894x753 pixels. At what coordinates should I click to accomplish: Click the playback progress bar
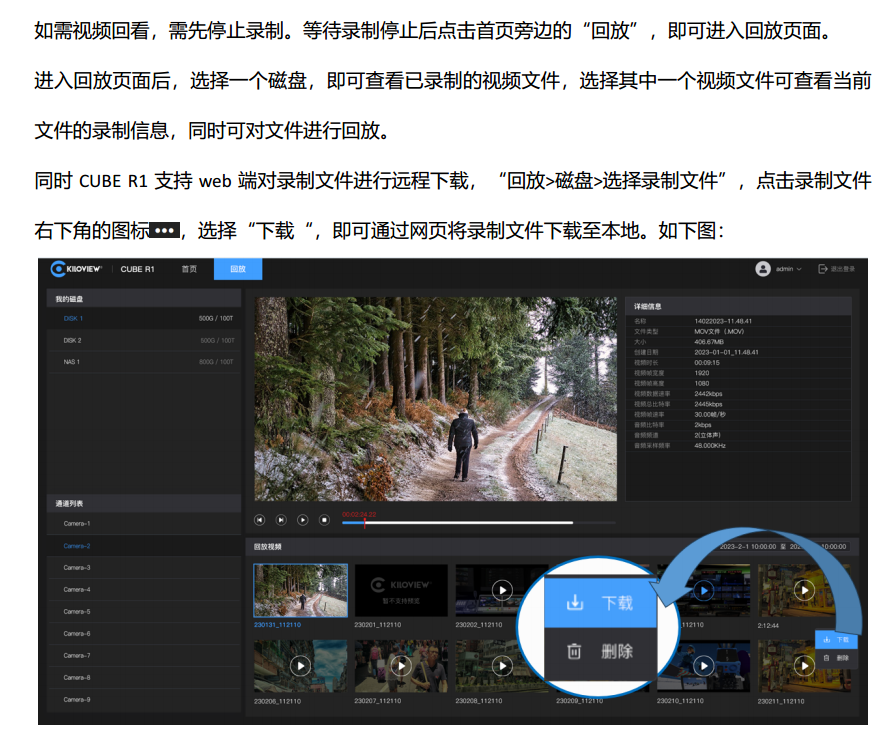point(479,523)
